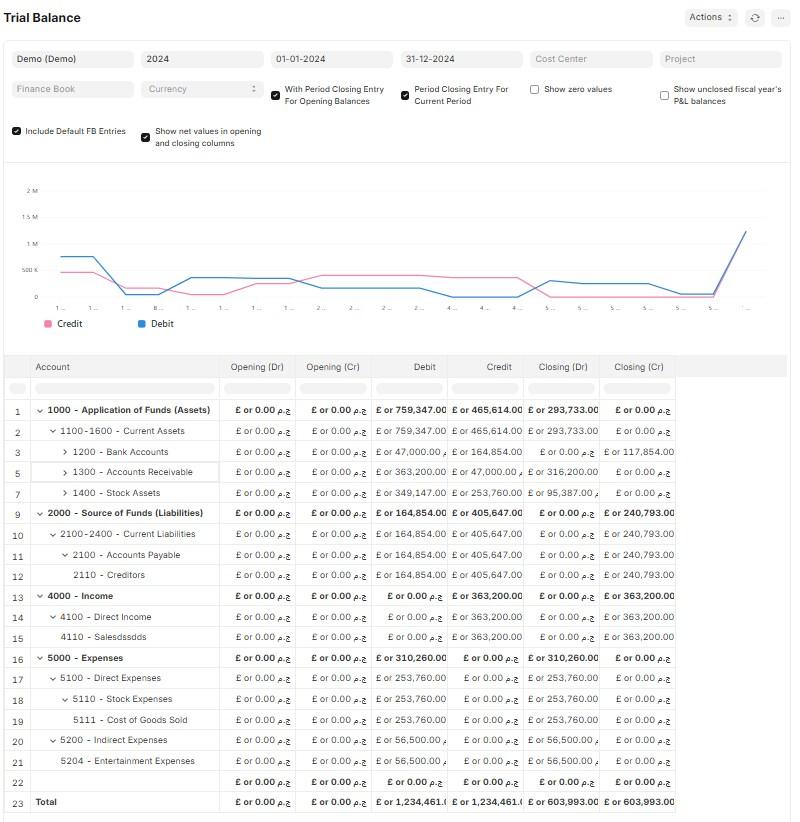Image resolution: width=800 pixels, height=822 pixels.
Task: Click the Cost Center filter field
Action: point(590,59)
